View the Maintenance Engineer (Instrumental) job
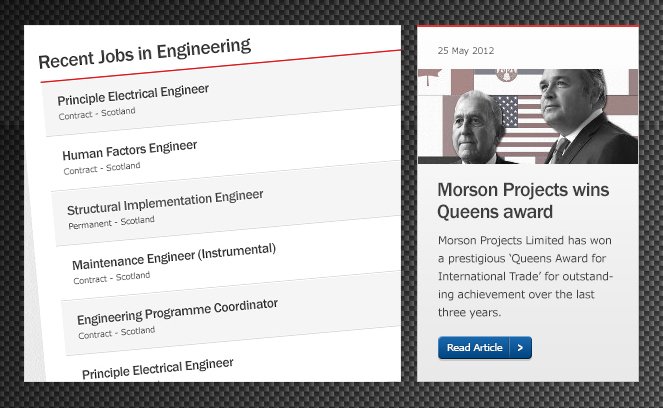Screen dimensions: 663x408 click(x=173, y=256)
